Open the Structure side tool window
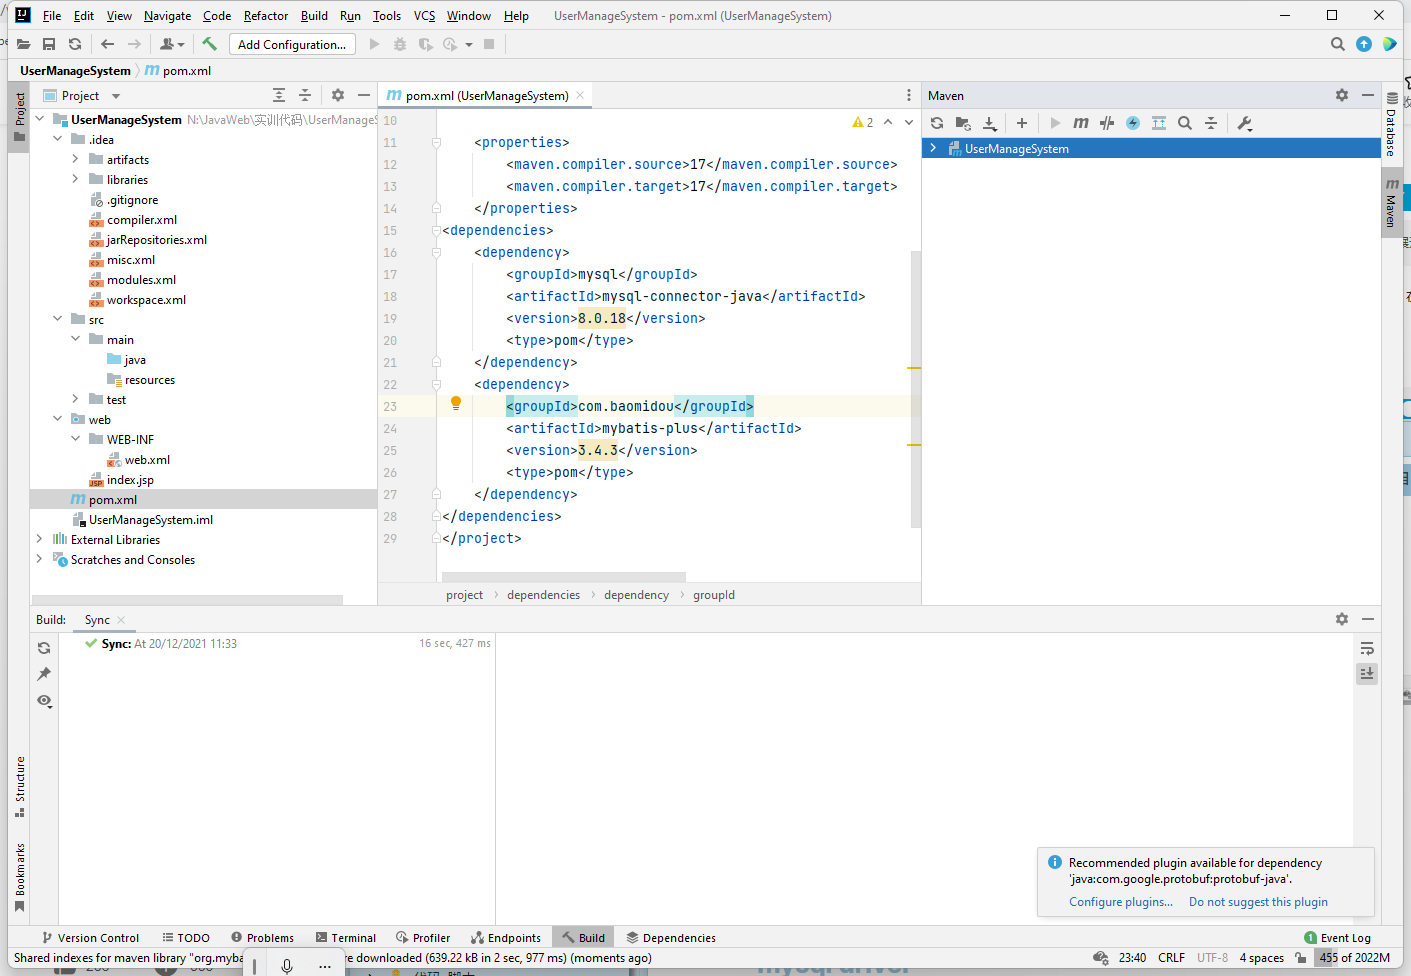 pos(20,786)
